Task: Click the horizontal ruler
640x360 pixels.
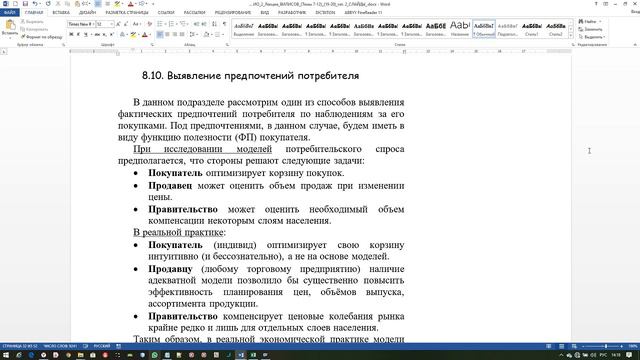Action: pos(320,51)
